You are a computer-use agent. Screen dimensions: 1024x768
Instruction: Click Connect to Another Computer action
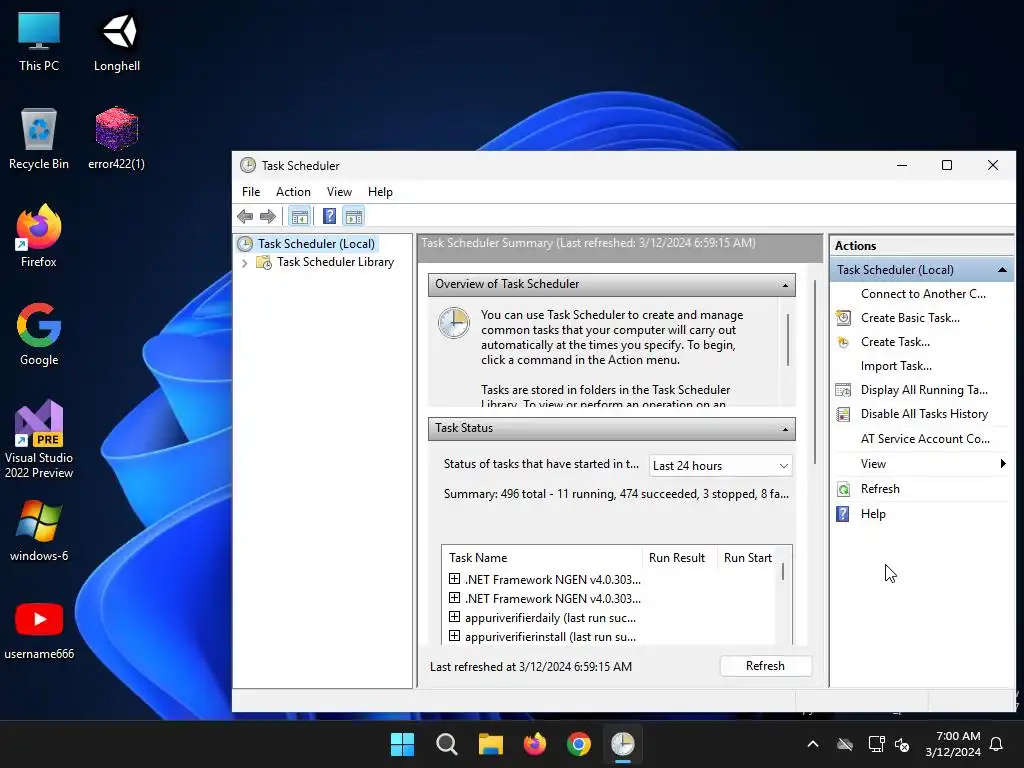pyautogui.click(x=923, y=294)
